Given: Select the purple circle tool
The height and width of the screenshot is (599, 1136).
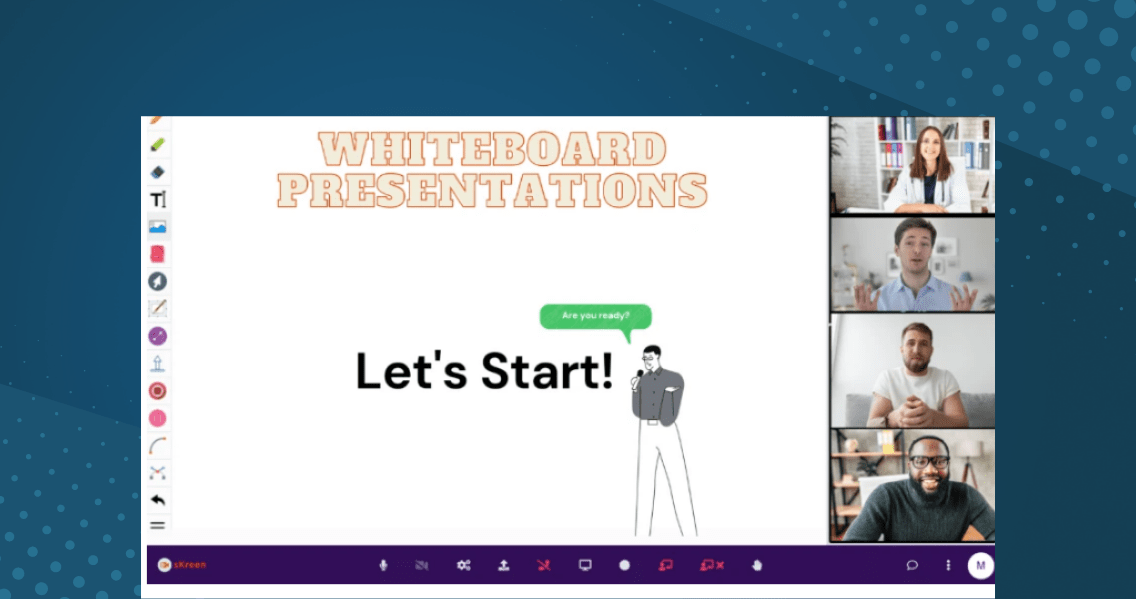Looking at the screenshot, I should coord(158,336).
